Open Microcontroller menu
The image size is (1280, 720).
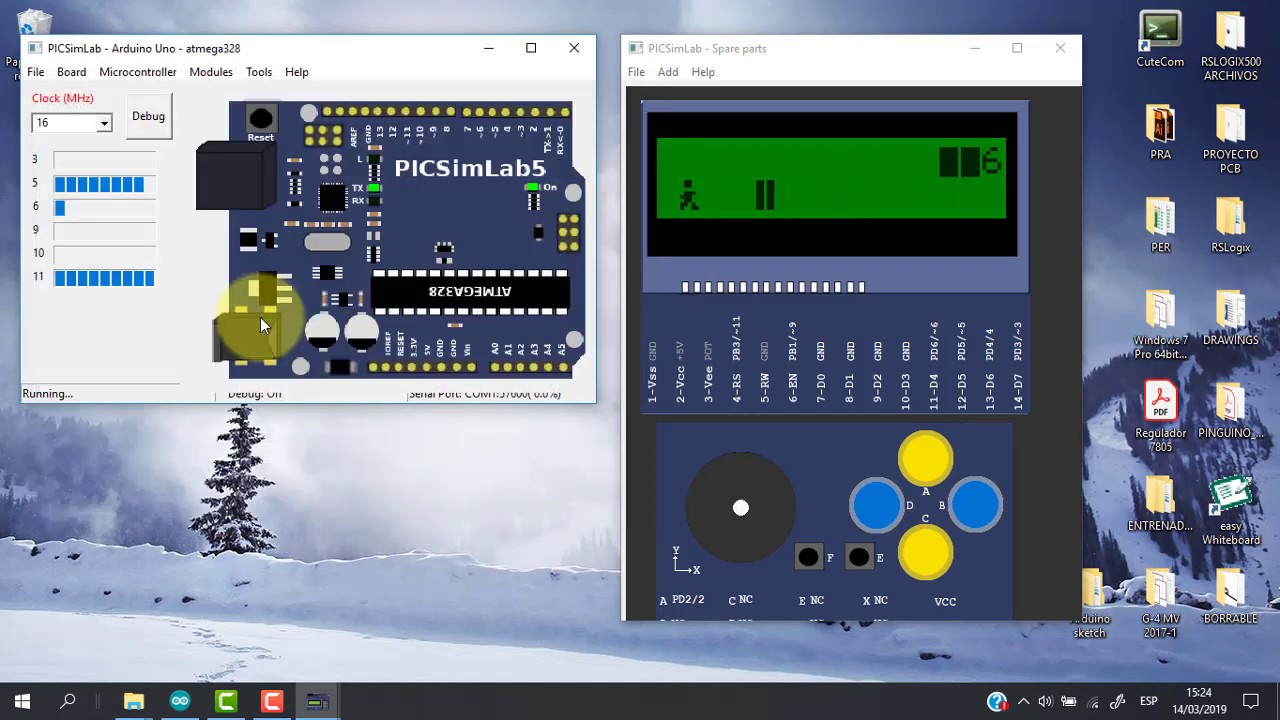[x=138, y=72]
